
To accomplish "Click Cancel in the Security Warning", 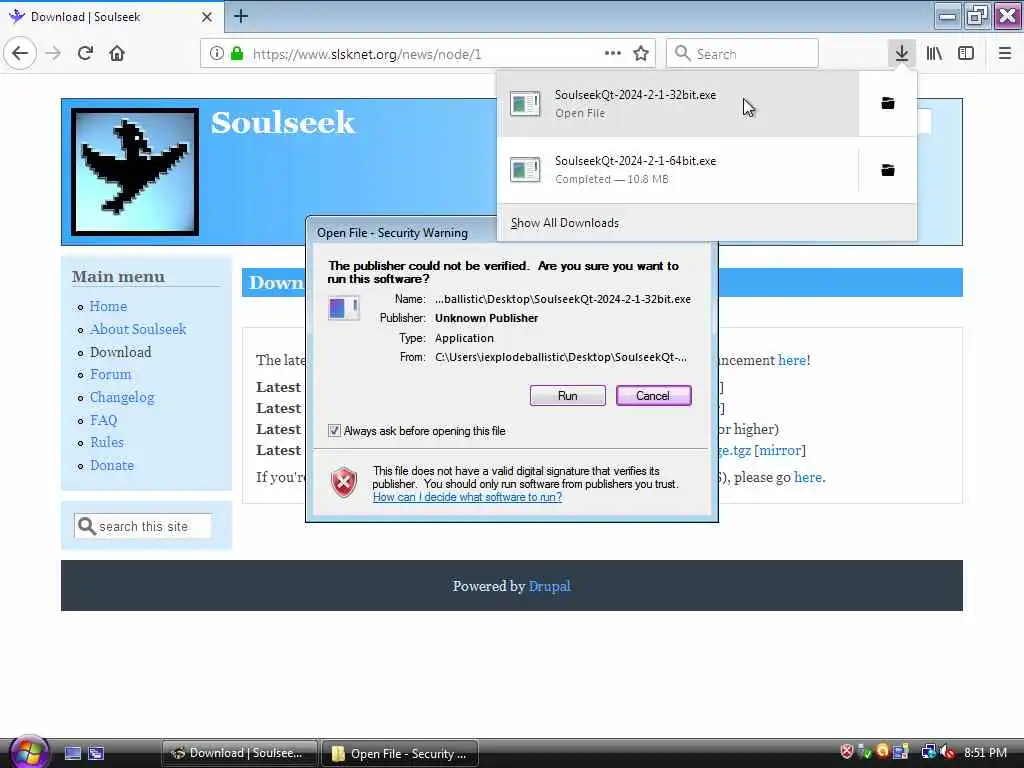I will [653, 396].
